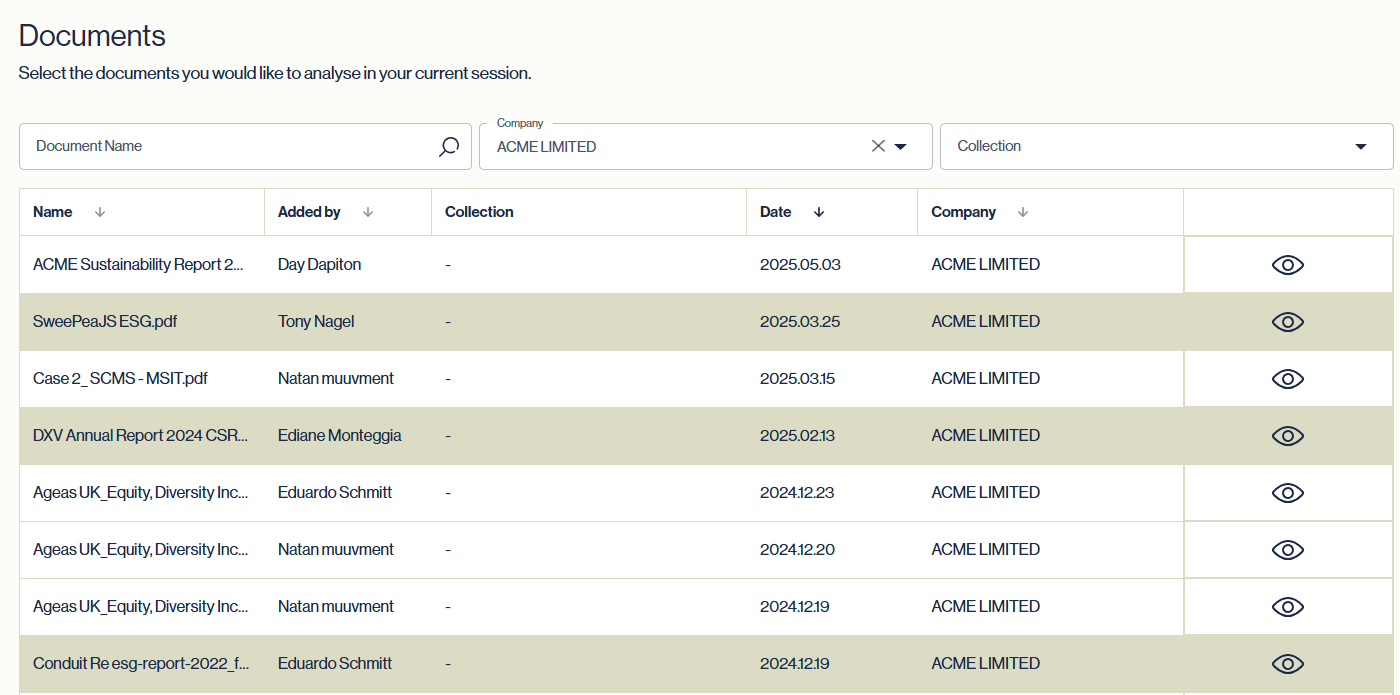Click the date 2025.03.25
This screenshot has height=695, width=1400.
[800, 322]
